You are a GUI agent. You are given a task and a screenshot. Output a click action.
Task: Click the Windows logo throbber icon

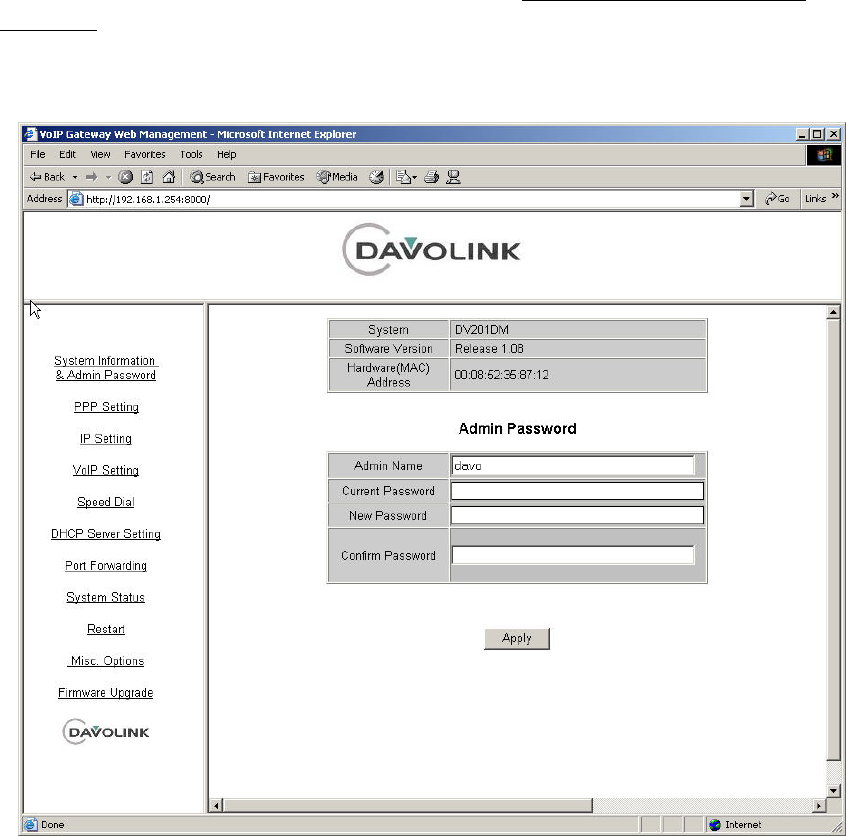(824, 155)
